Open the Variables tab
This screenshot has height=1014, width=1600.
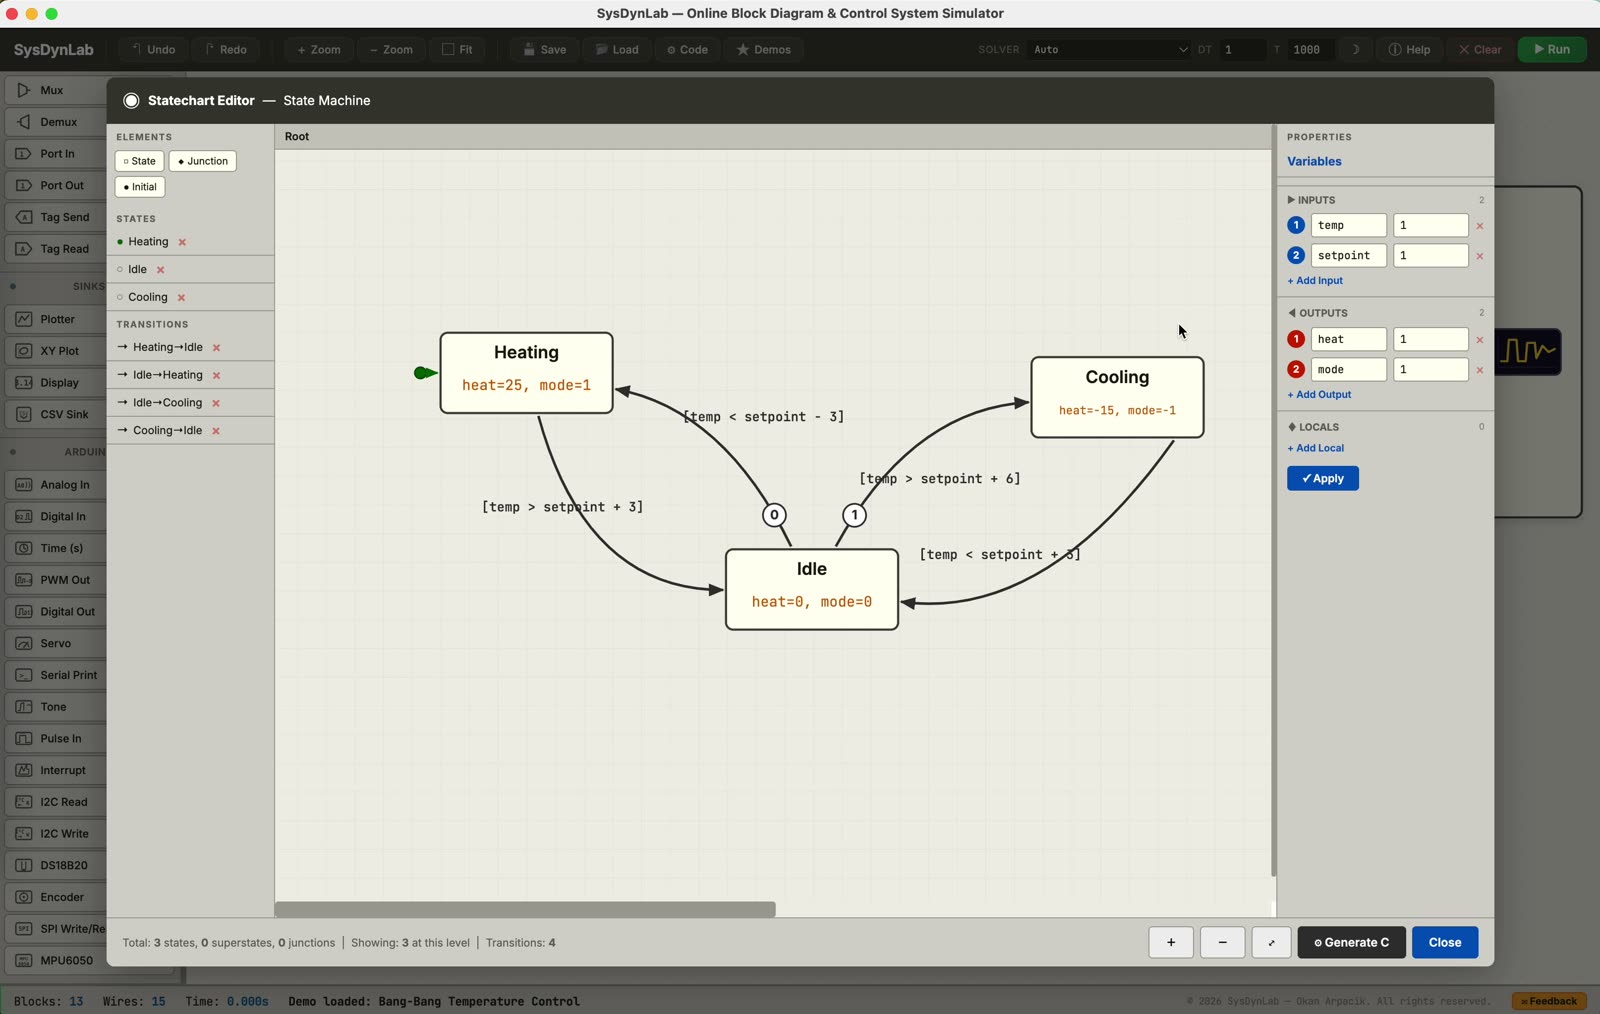click(1314, 161)
